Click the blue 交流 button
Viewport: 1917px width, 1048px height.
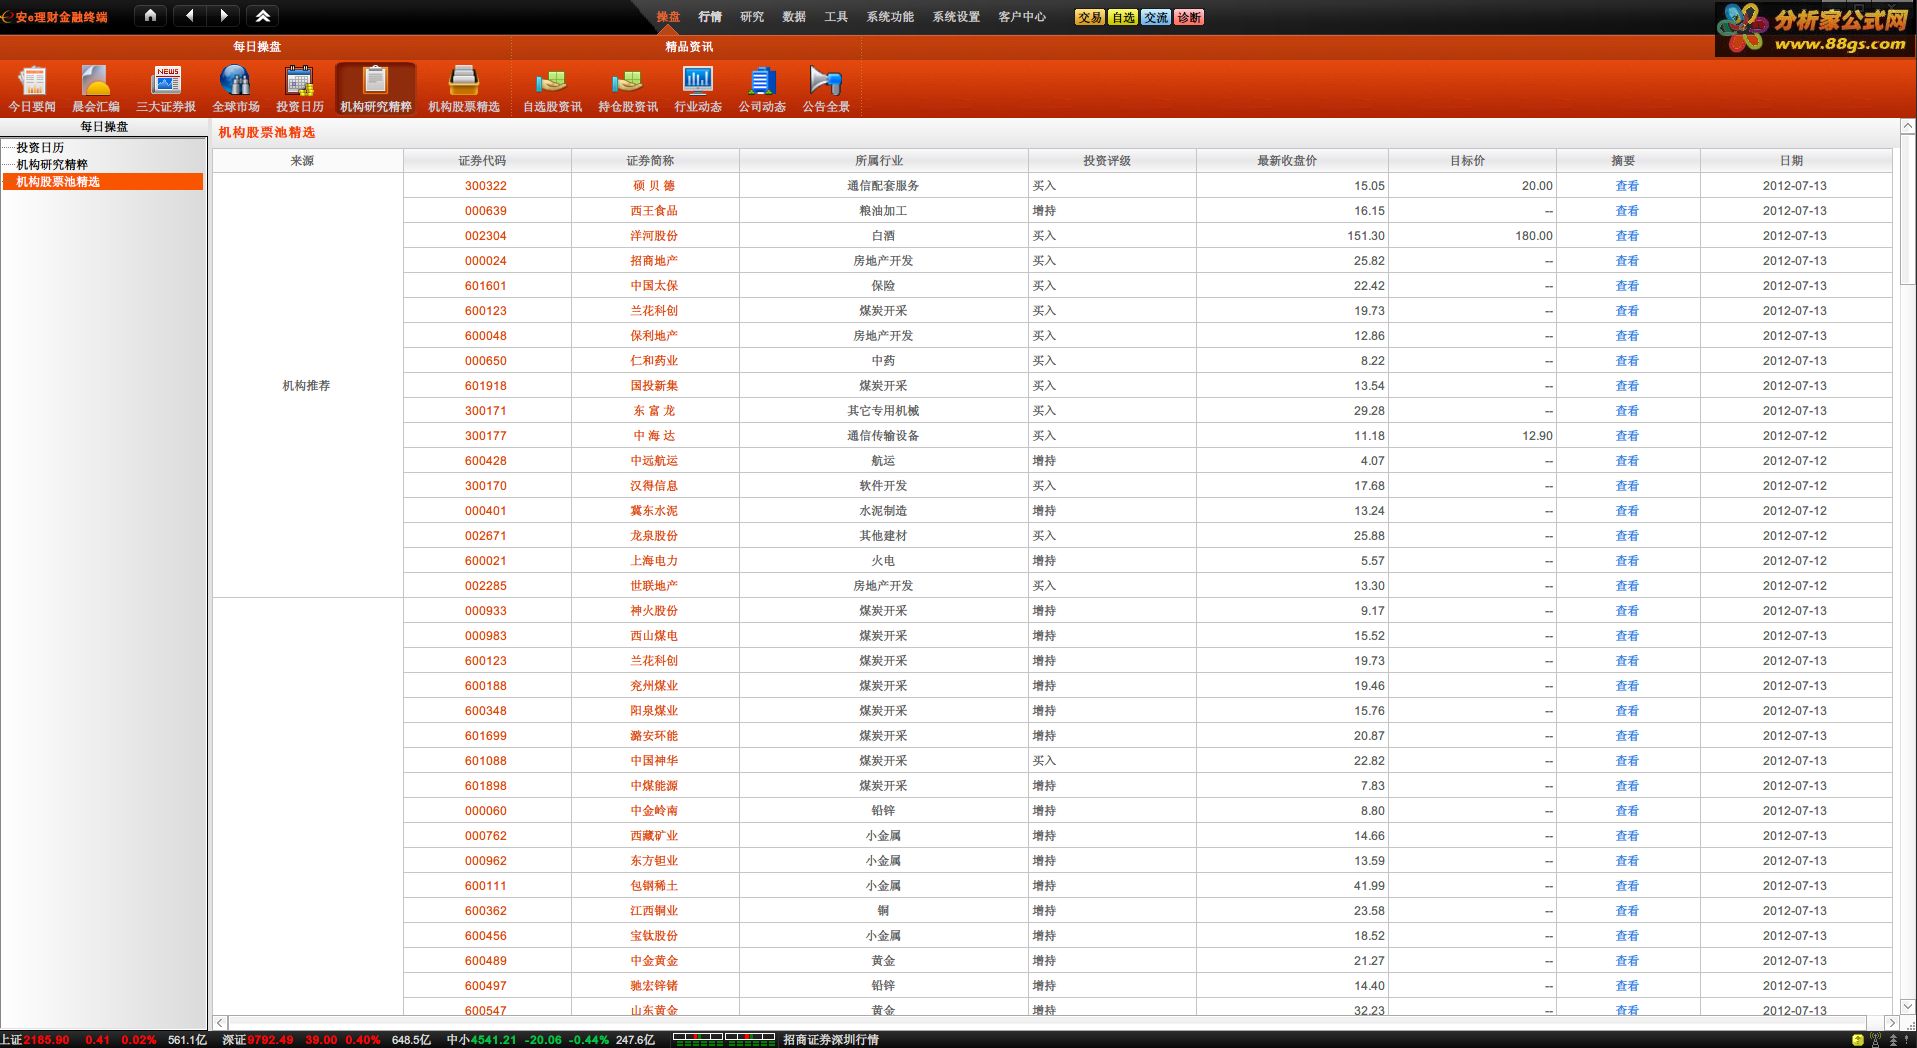(x=1156, y=17)
